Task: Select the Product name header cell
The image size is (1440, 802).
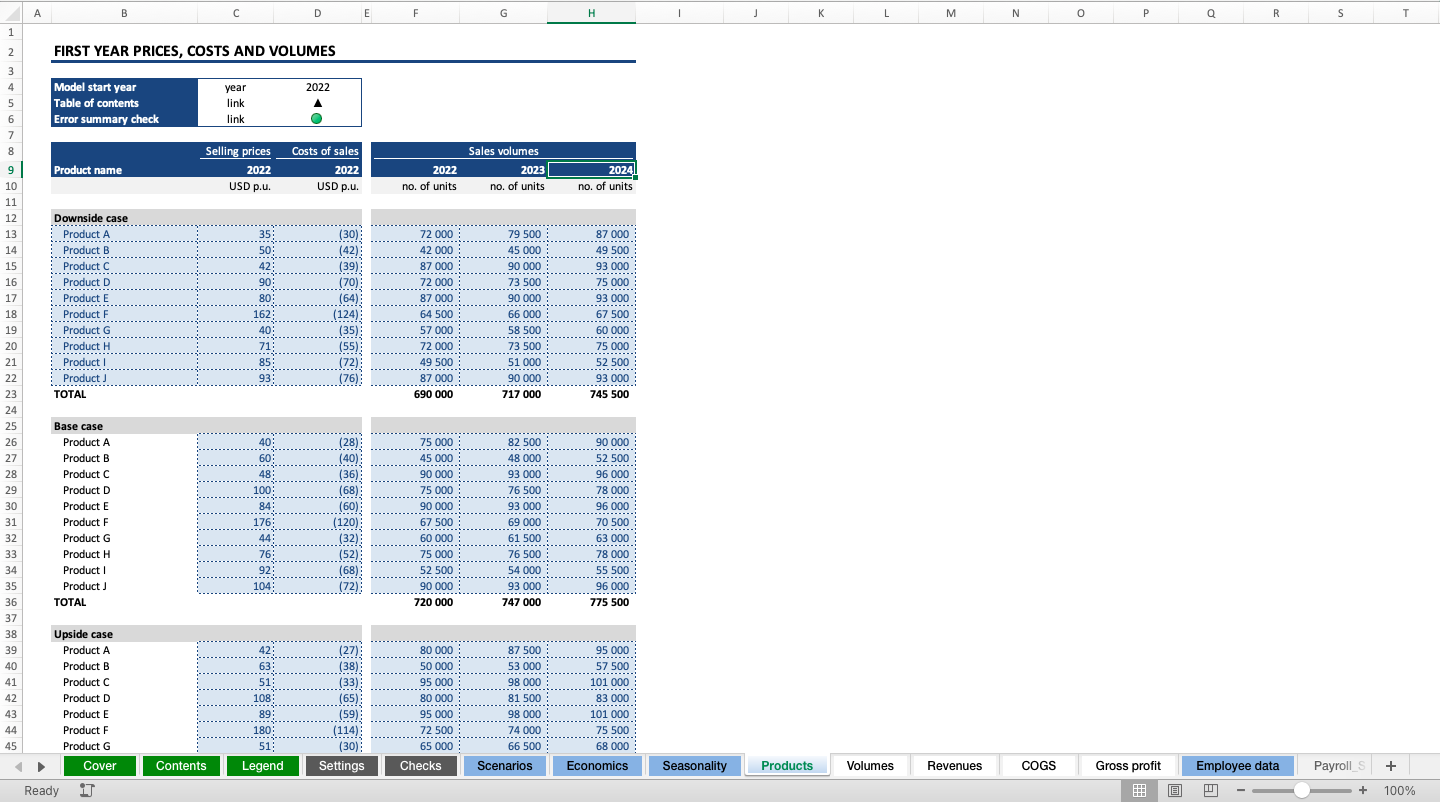Action: pos(124,170)
